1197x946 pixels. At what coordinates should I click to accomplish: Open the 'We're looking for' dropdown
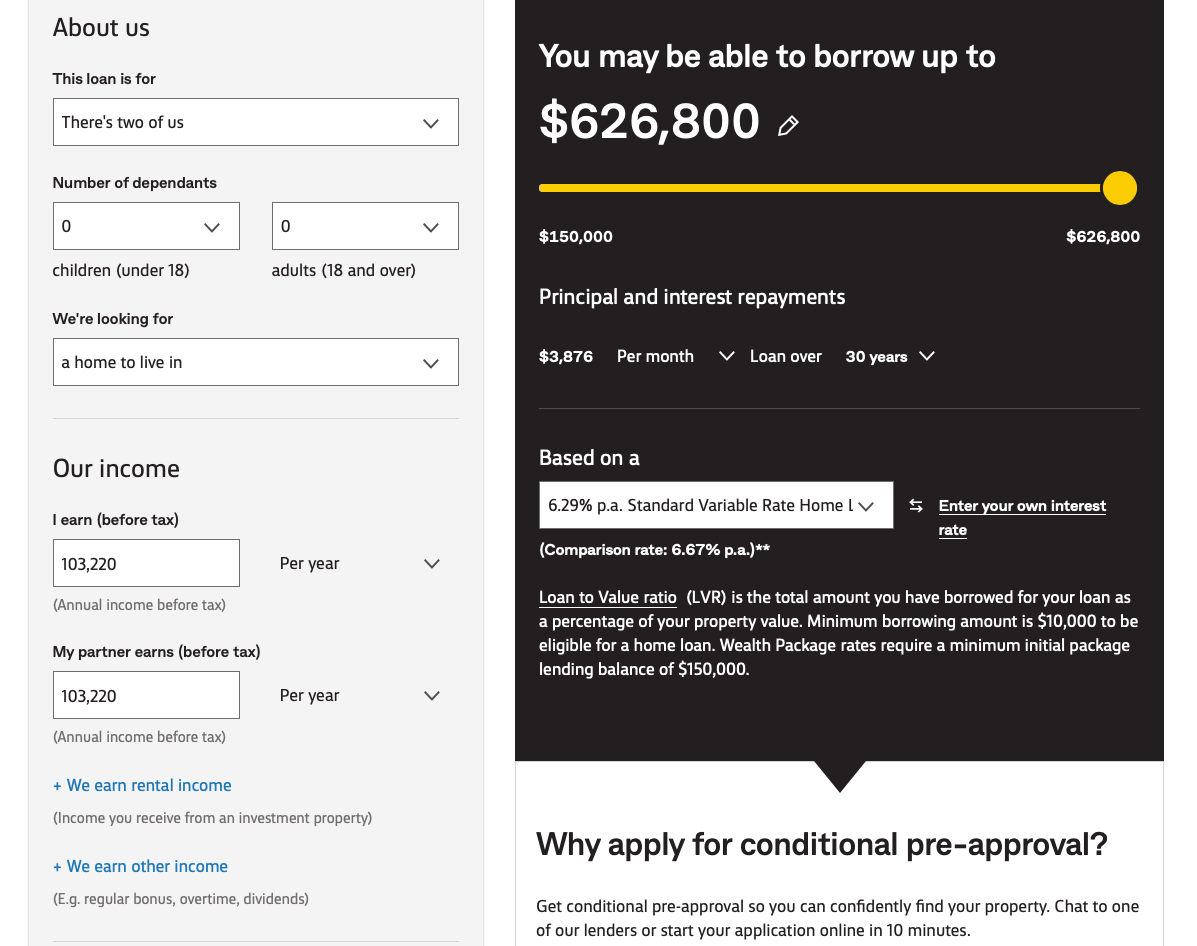(255, 362)
